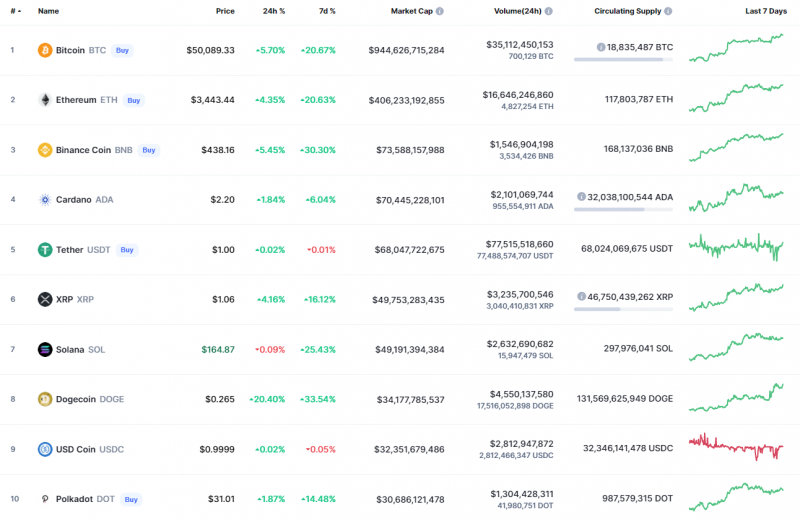
Task: Click the Buy button next to Bitcoin
Action: click(122, 51)
